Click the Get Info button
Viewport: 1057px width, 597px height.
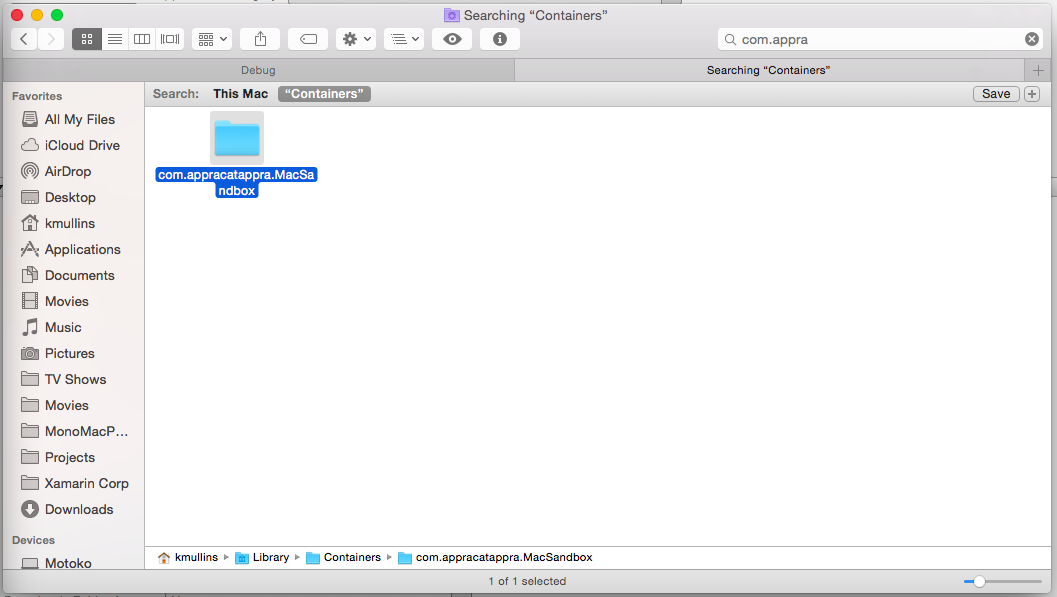tap(500, 39)
